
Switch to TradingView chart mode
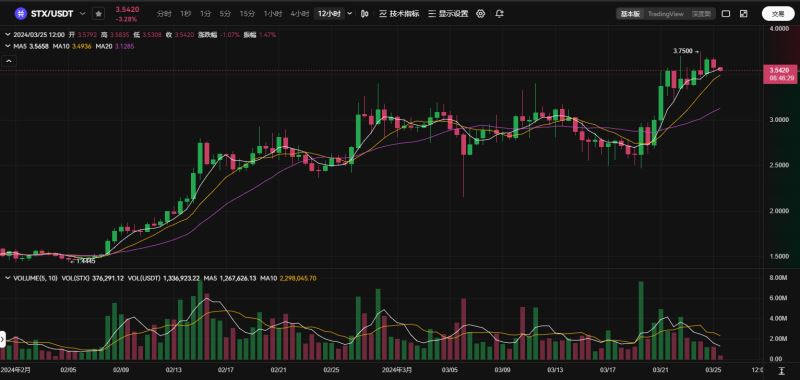pos(665,14)
